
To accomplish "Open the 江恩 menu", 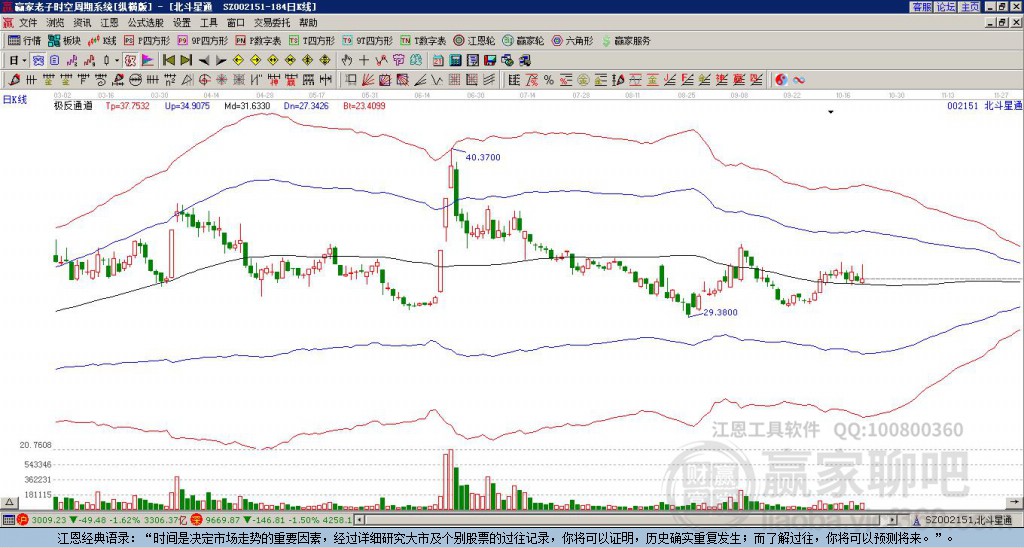I will click(x=110, y=23).
